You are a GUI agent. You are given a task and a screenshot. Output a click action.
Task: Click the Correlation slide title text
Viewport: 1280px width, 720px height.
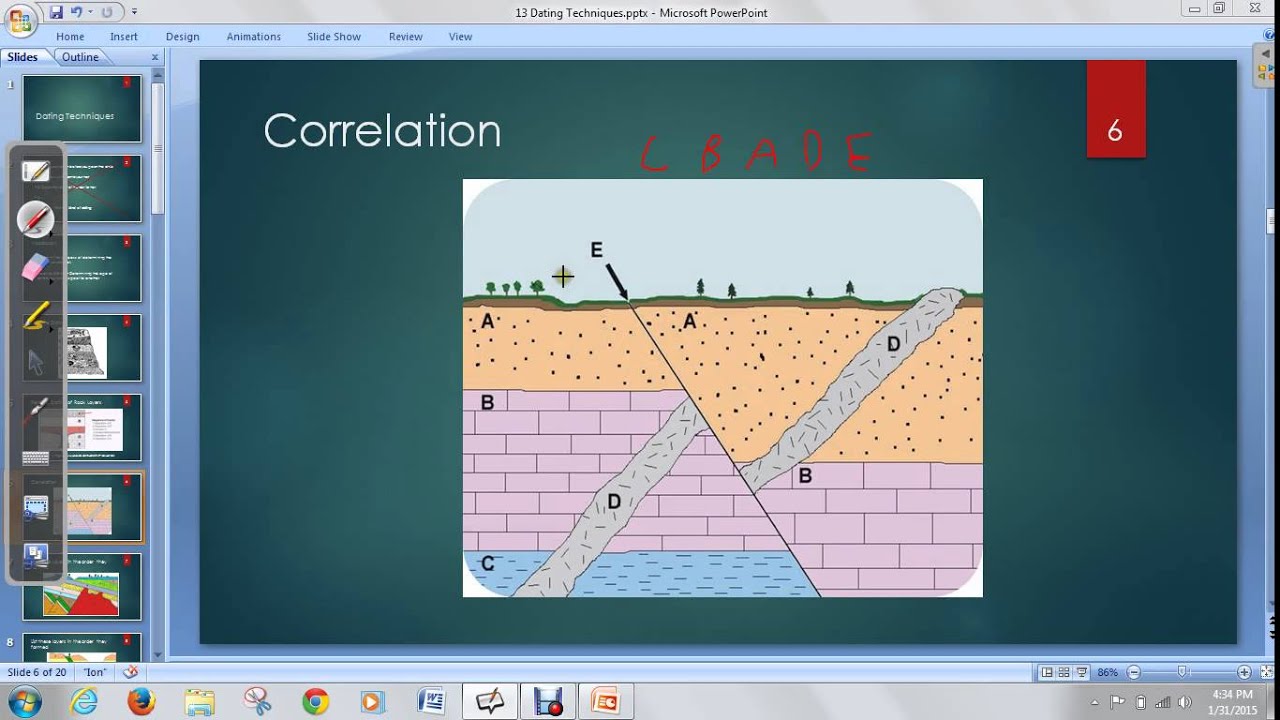[382, 130]
